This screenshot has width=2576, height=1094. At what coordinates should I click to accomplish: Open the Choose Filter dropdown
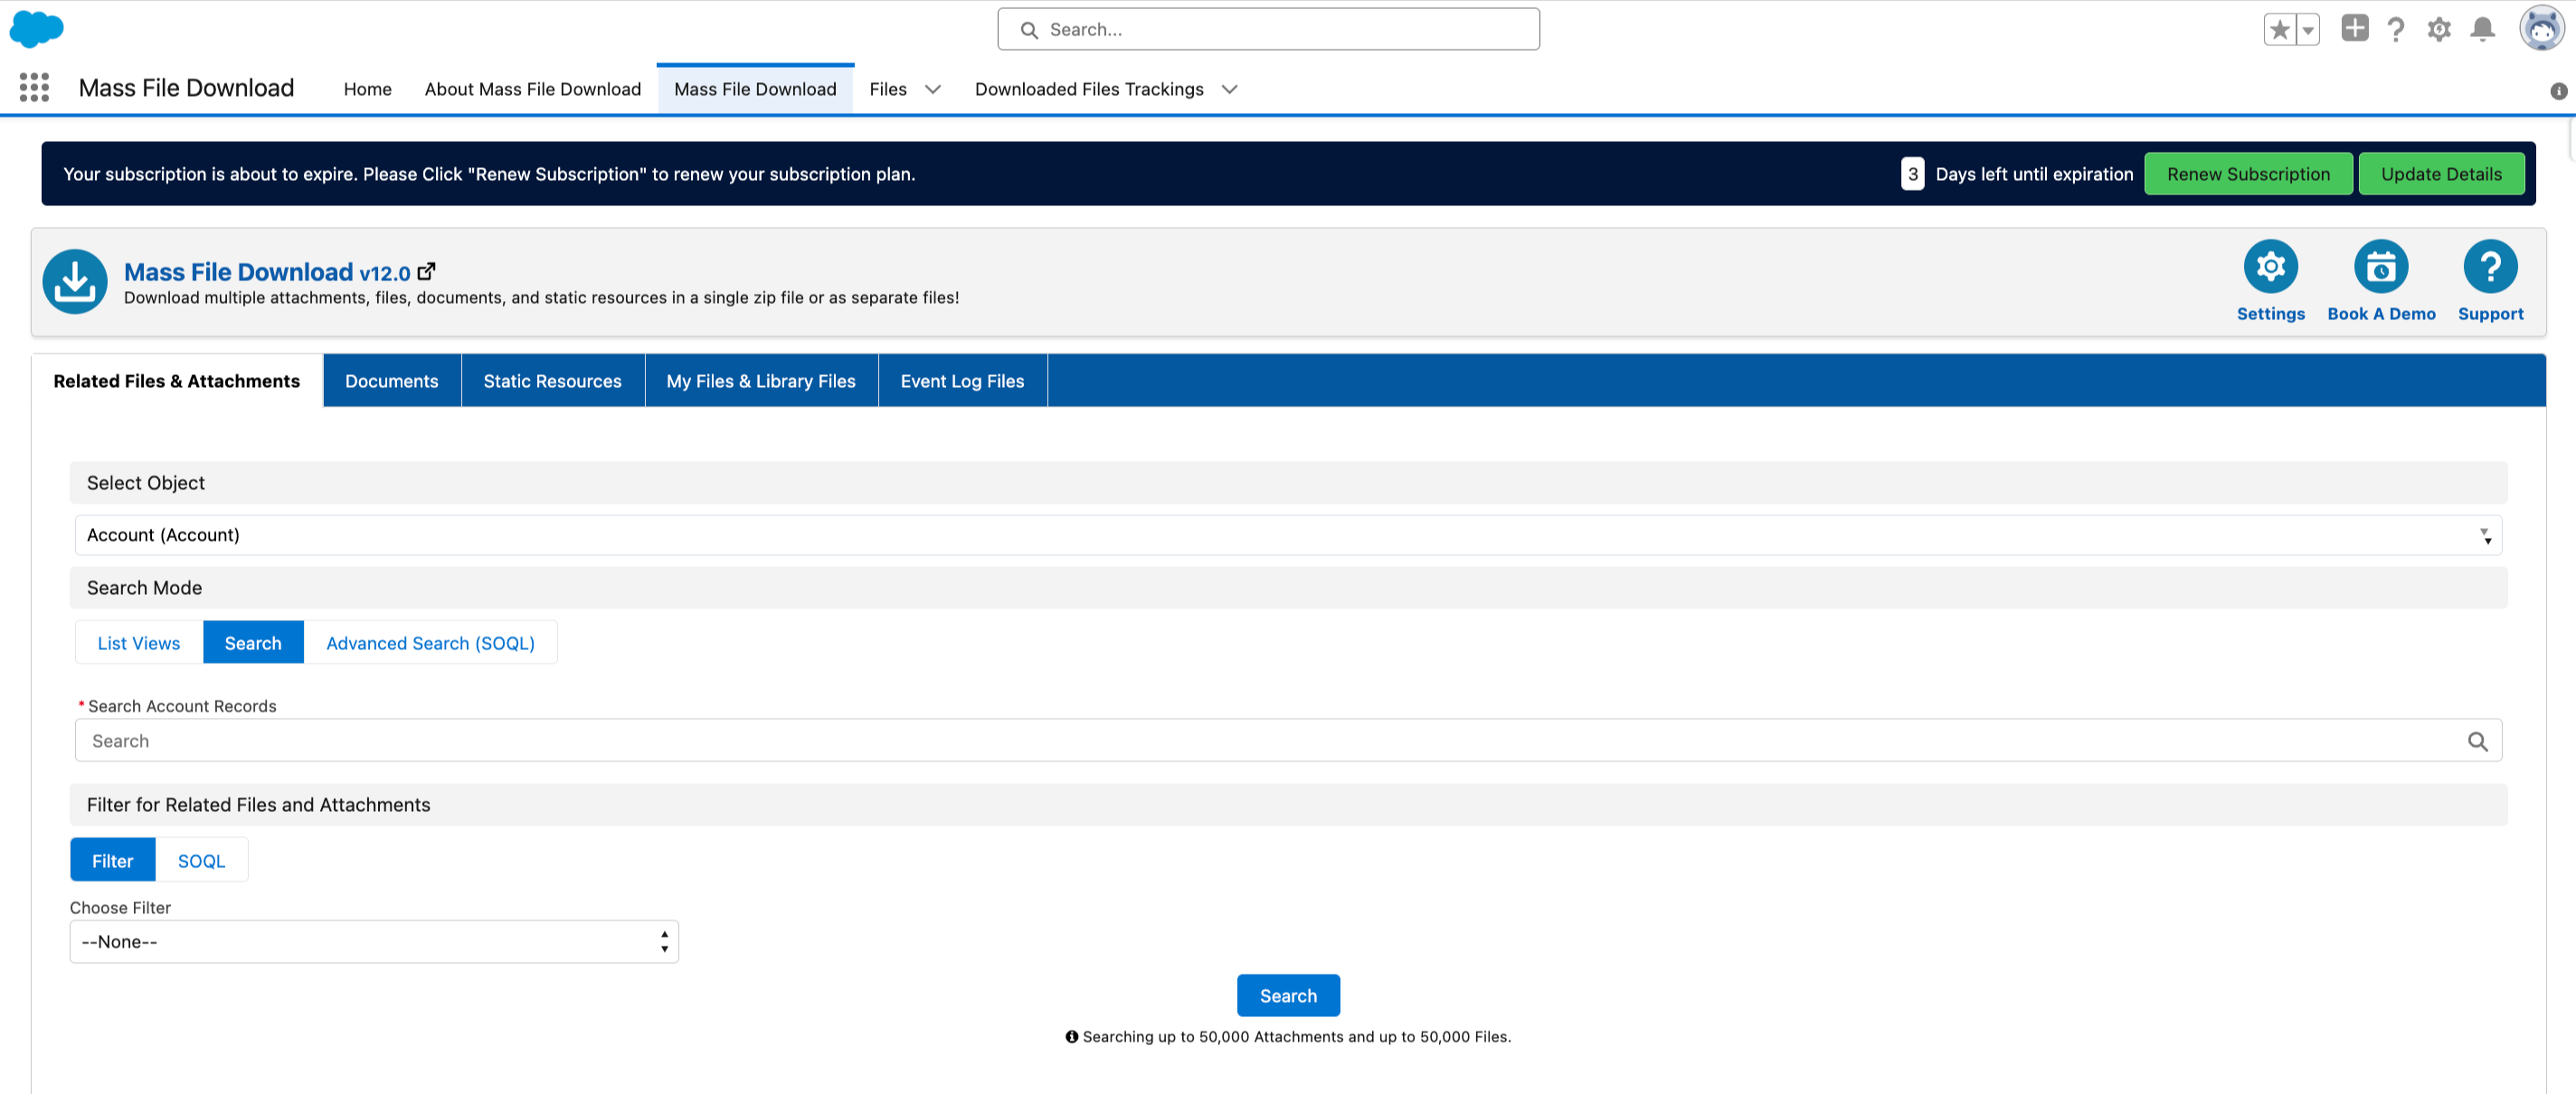click(x=374, y=942)
